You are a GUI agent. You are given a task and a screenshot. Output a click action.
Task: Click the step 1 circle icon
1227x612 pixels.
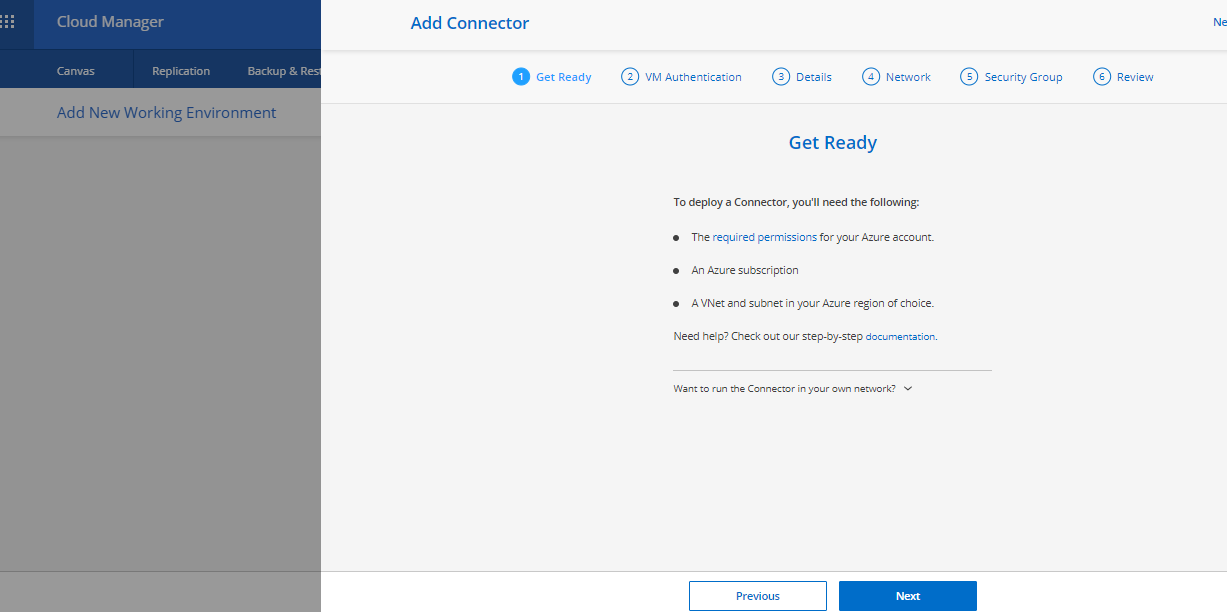coord(520,77)
